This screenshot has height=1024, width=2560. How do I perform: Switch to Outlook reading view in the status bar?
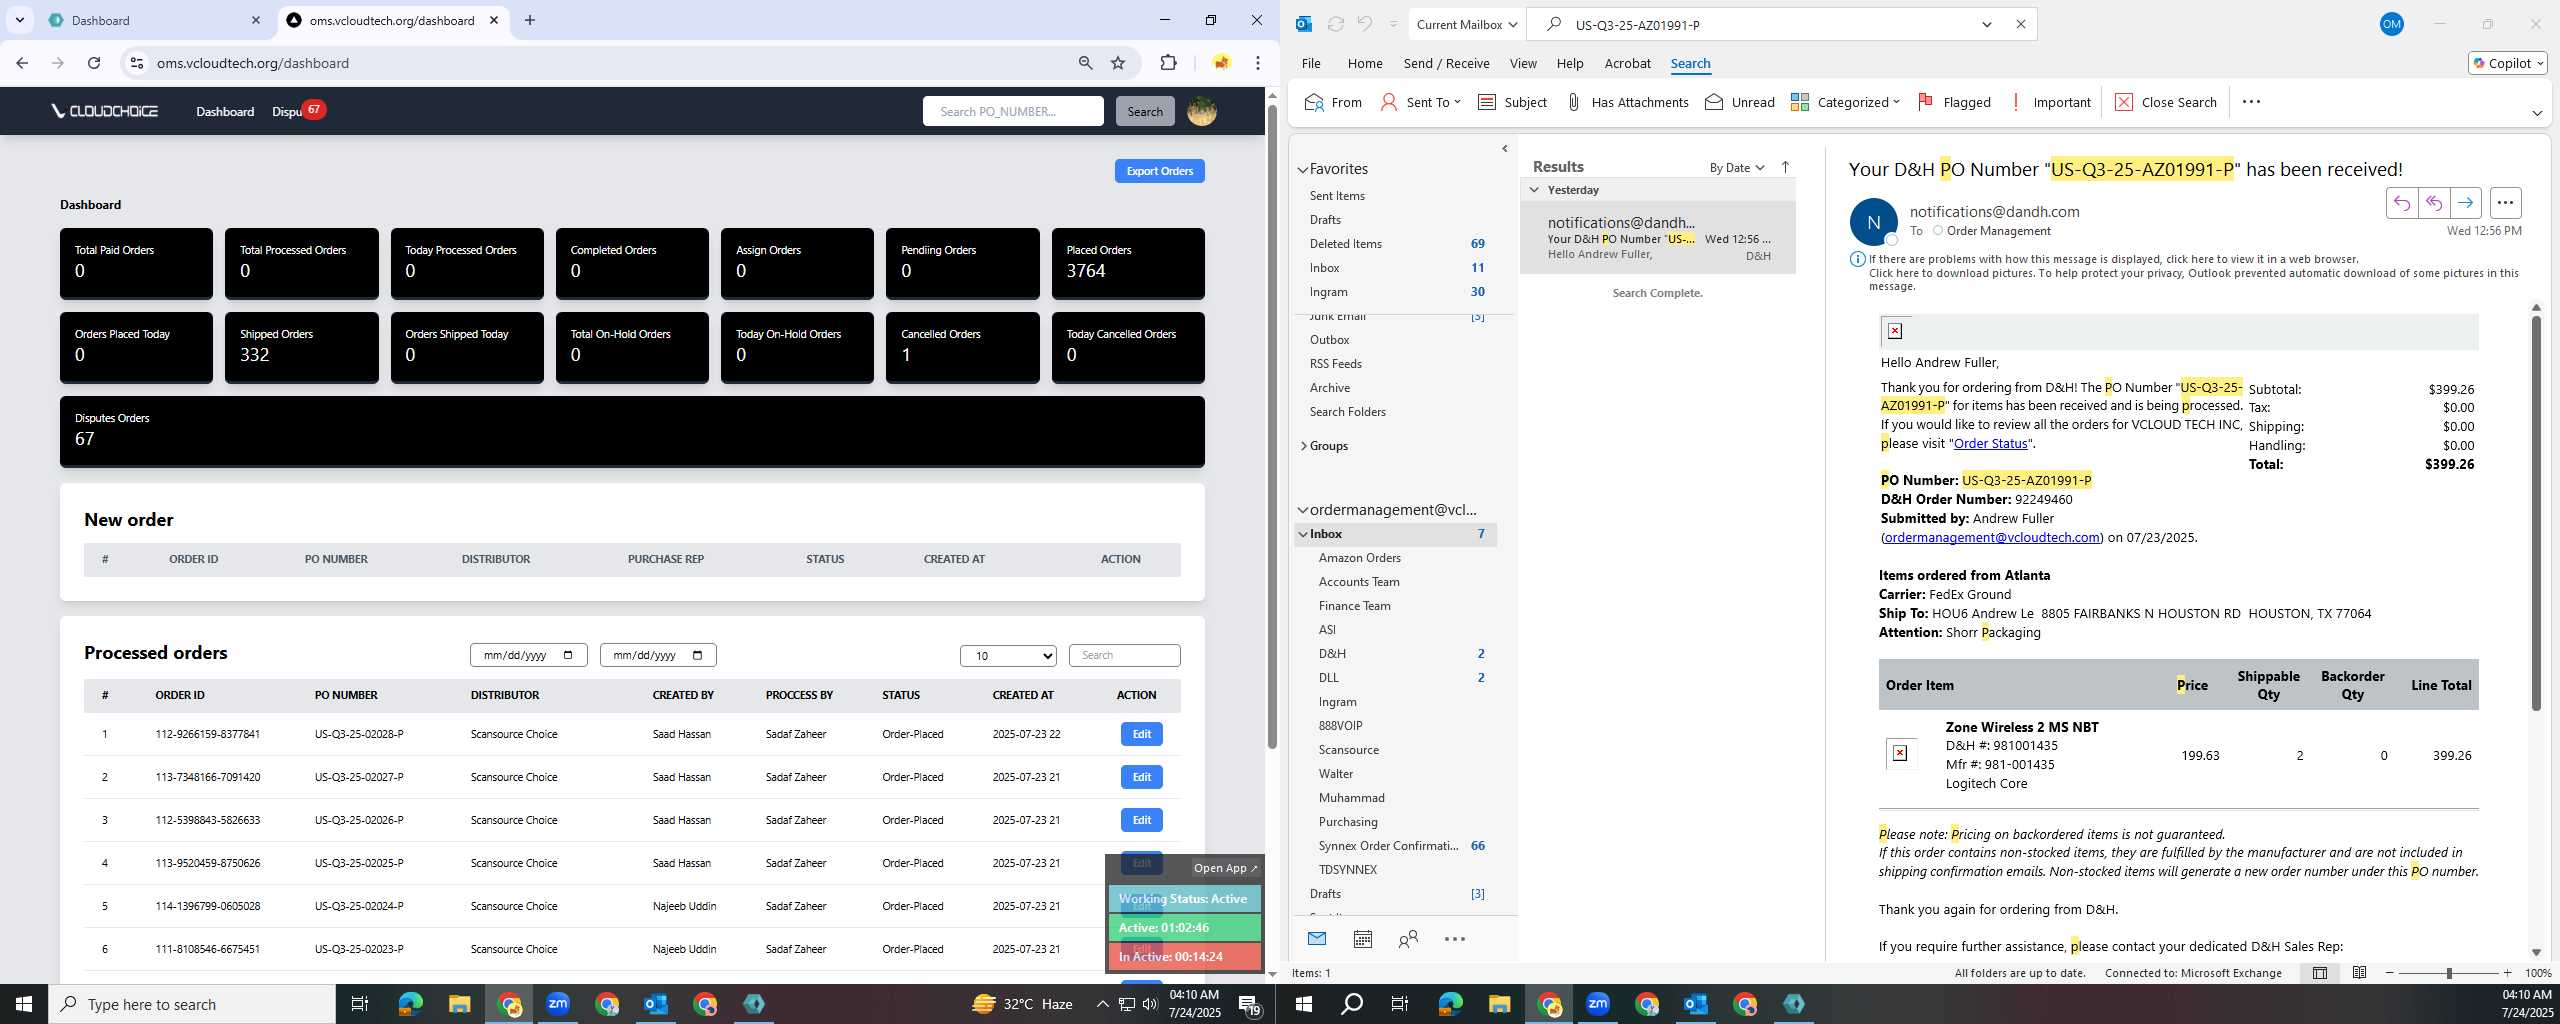coord(2359,973)
